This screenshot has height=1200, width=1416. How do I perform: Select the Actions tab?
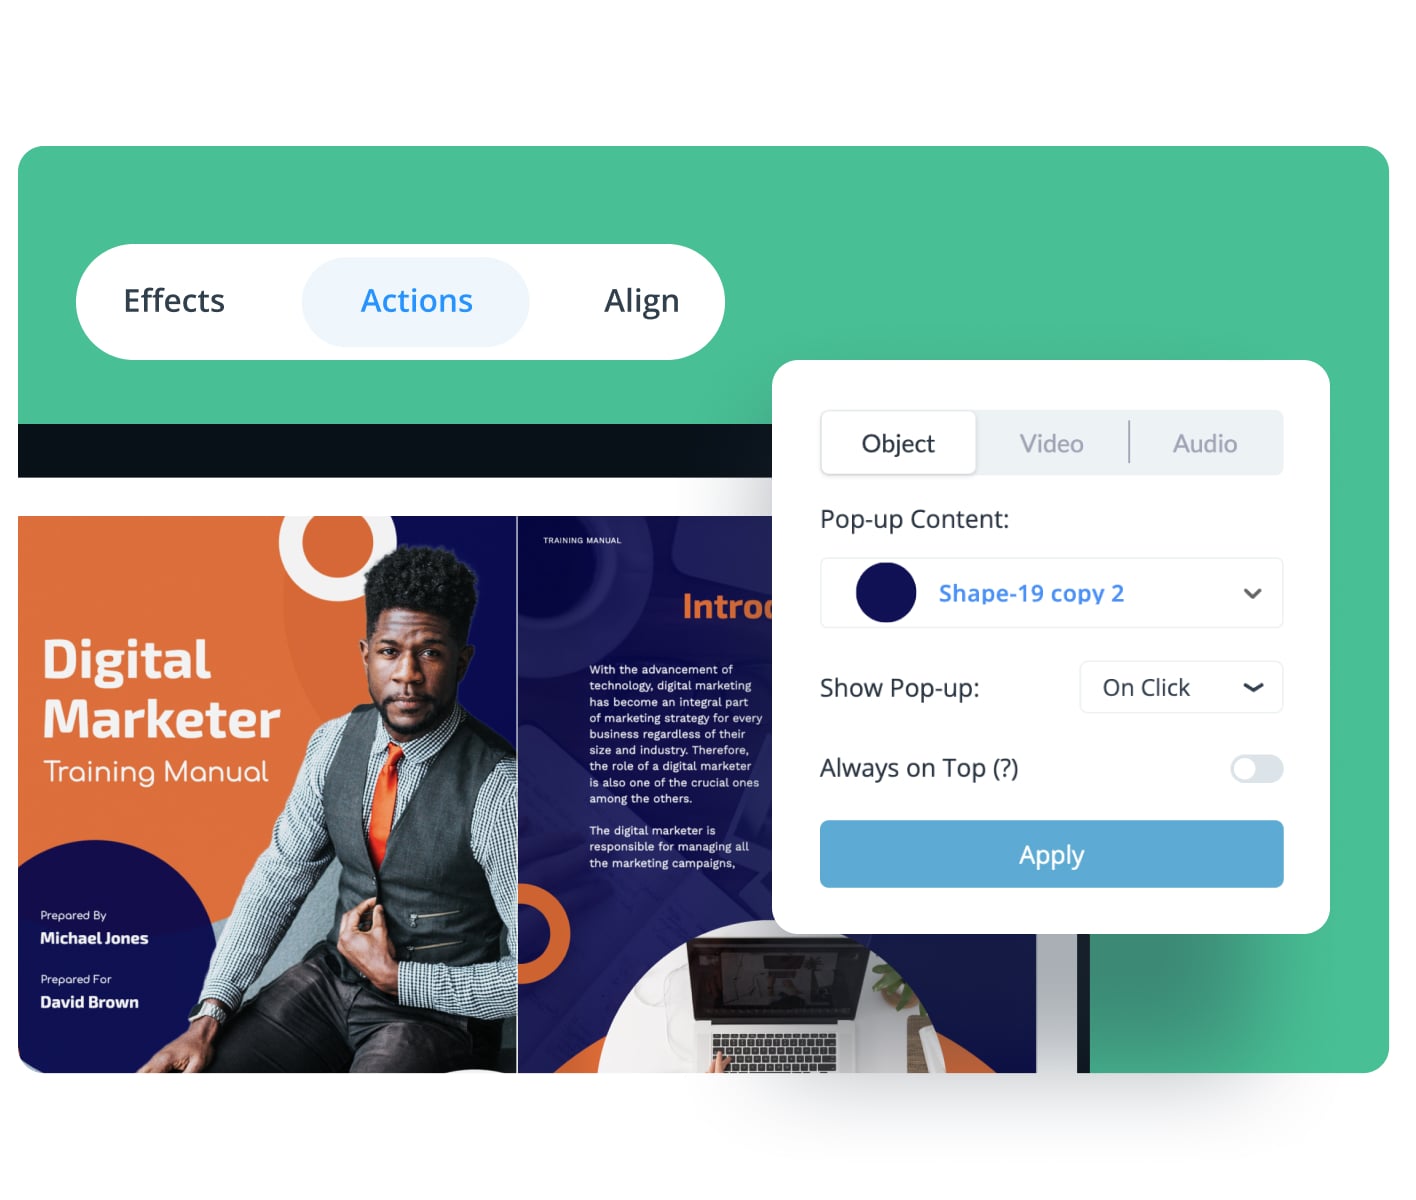416,301
